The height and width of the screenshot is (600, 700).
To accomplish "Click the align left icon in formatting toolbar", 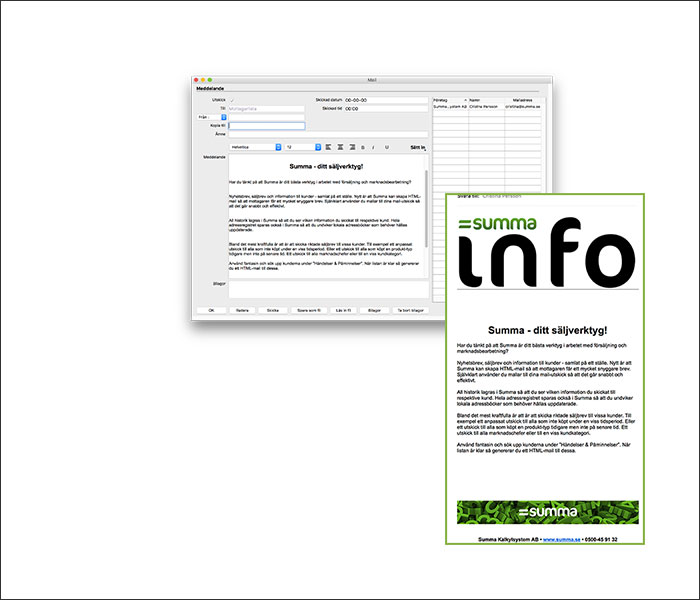I will (x=329, y=147).
